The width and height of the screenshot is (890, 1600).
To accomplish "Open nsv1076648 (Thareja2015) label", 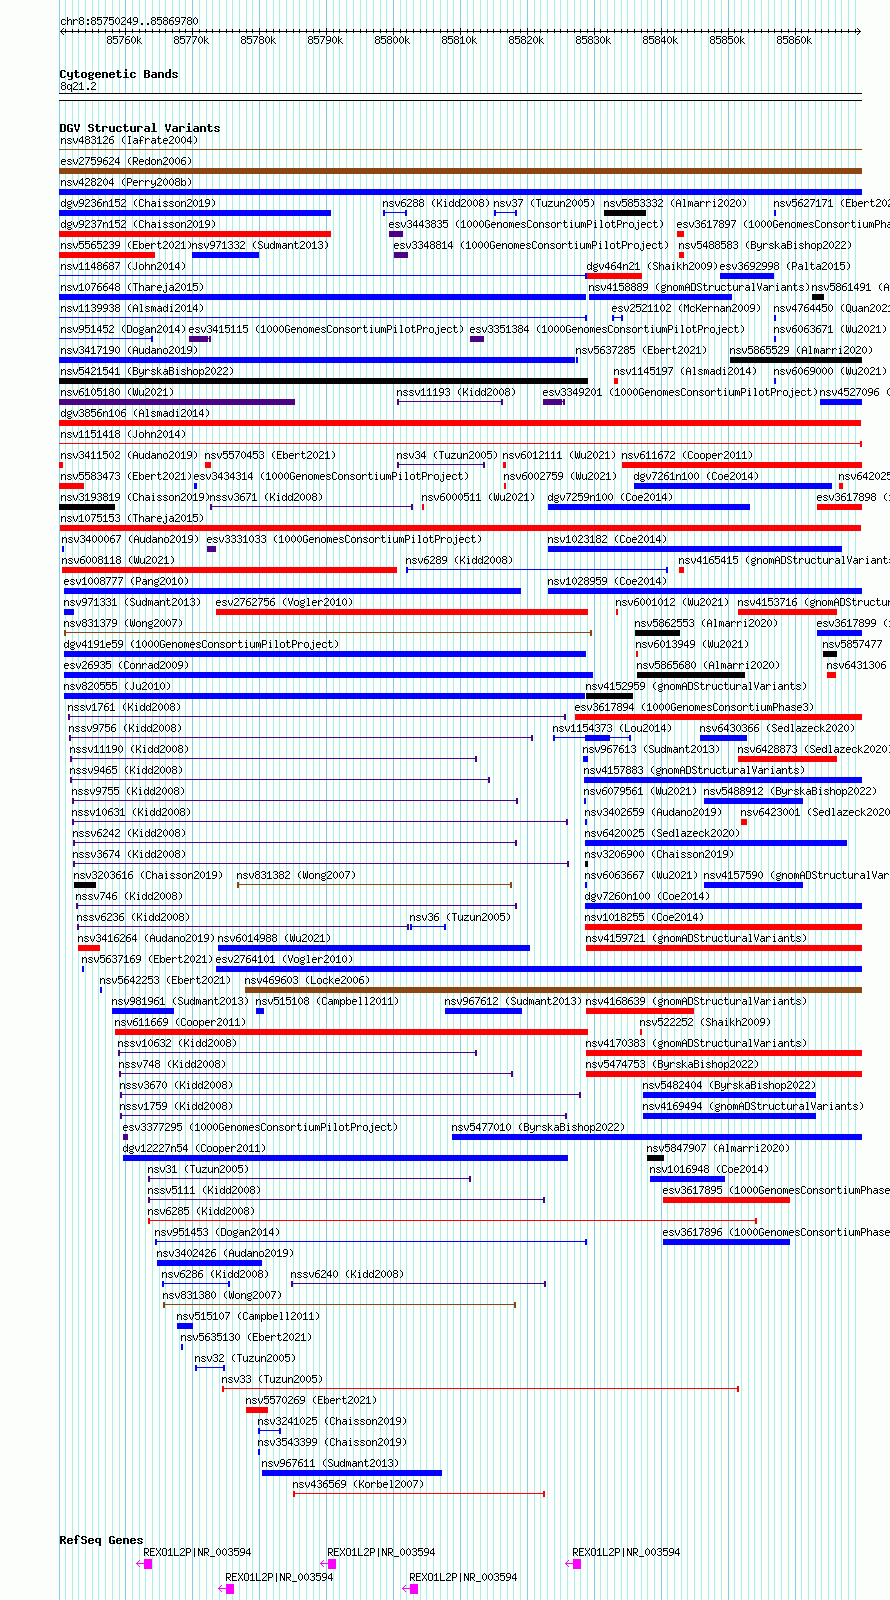I will (131, 288).
